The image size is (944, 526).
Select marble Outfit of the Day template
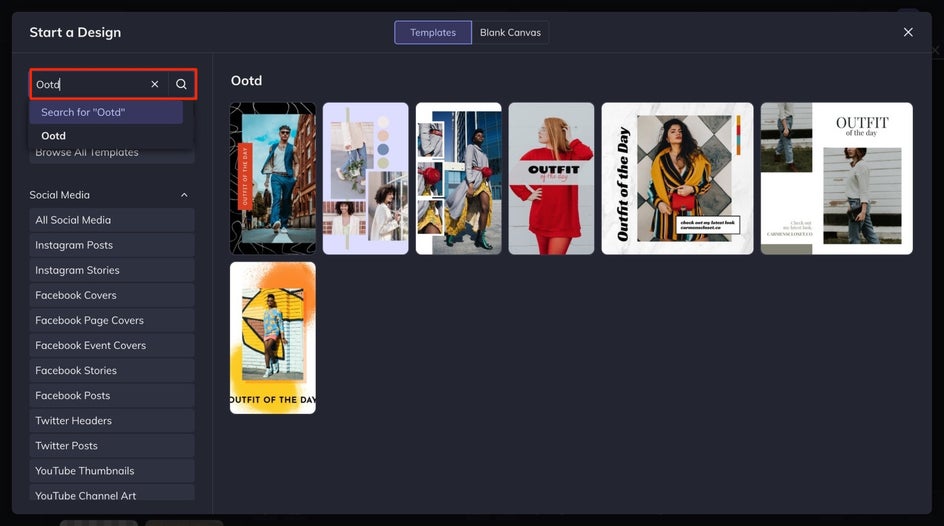[677, 178]
